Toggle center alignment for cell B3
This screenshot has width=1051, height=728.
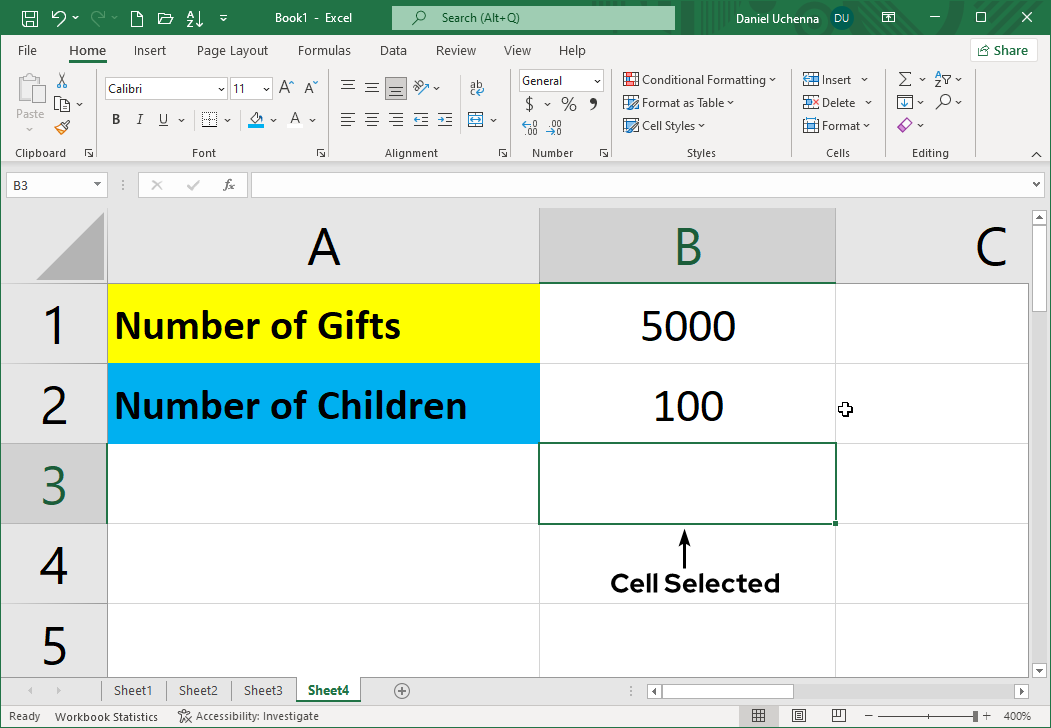pyautogui.click(x=371, y=119)
